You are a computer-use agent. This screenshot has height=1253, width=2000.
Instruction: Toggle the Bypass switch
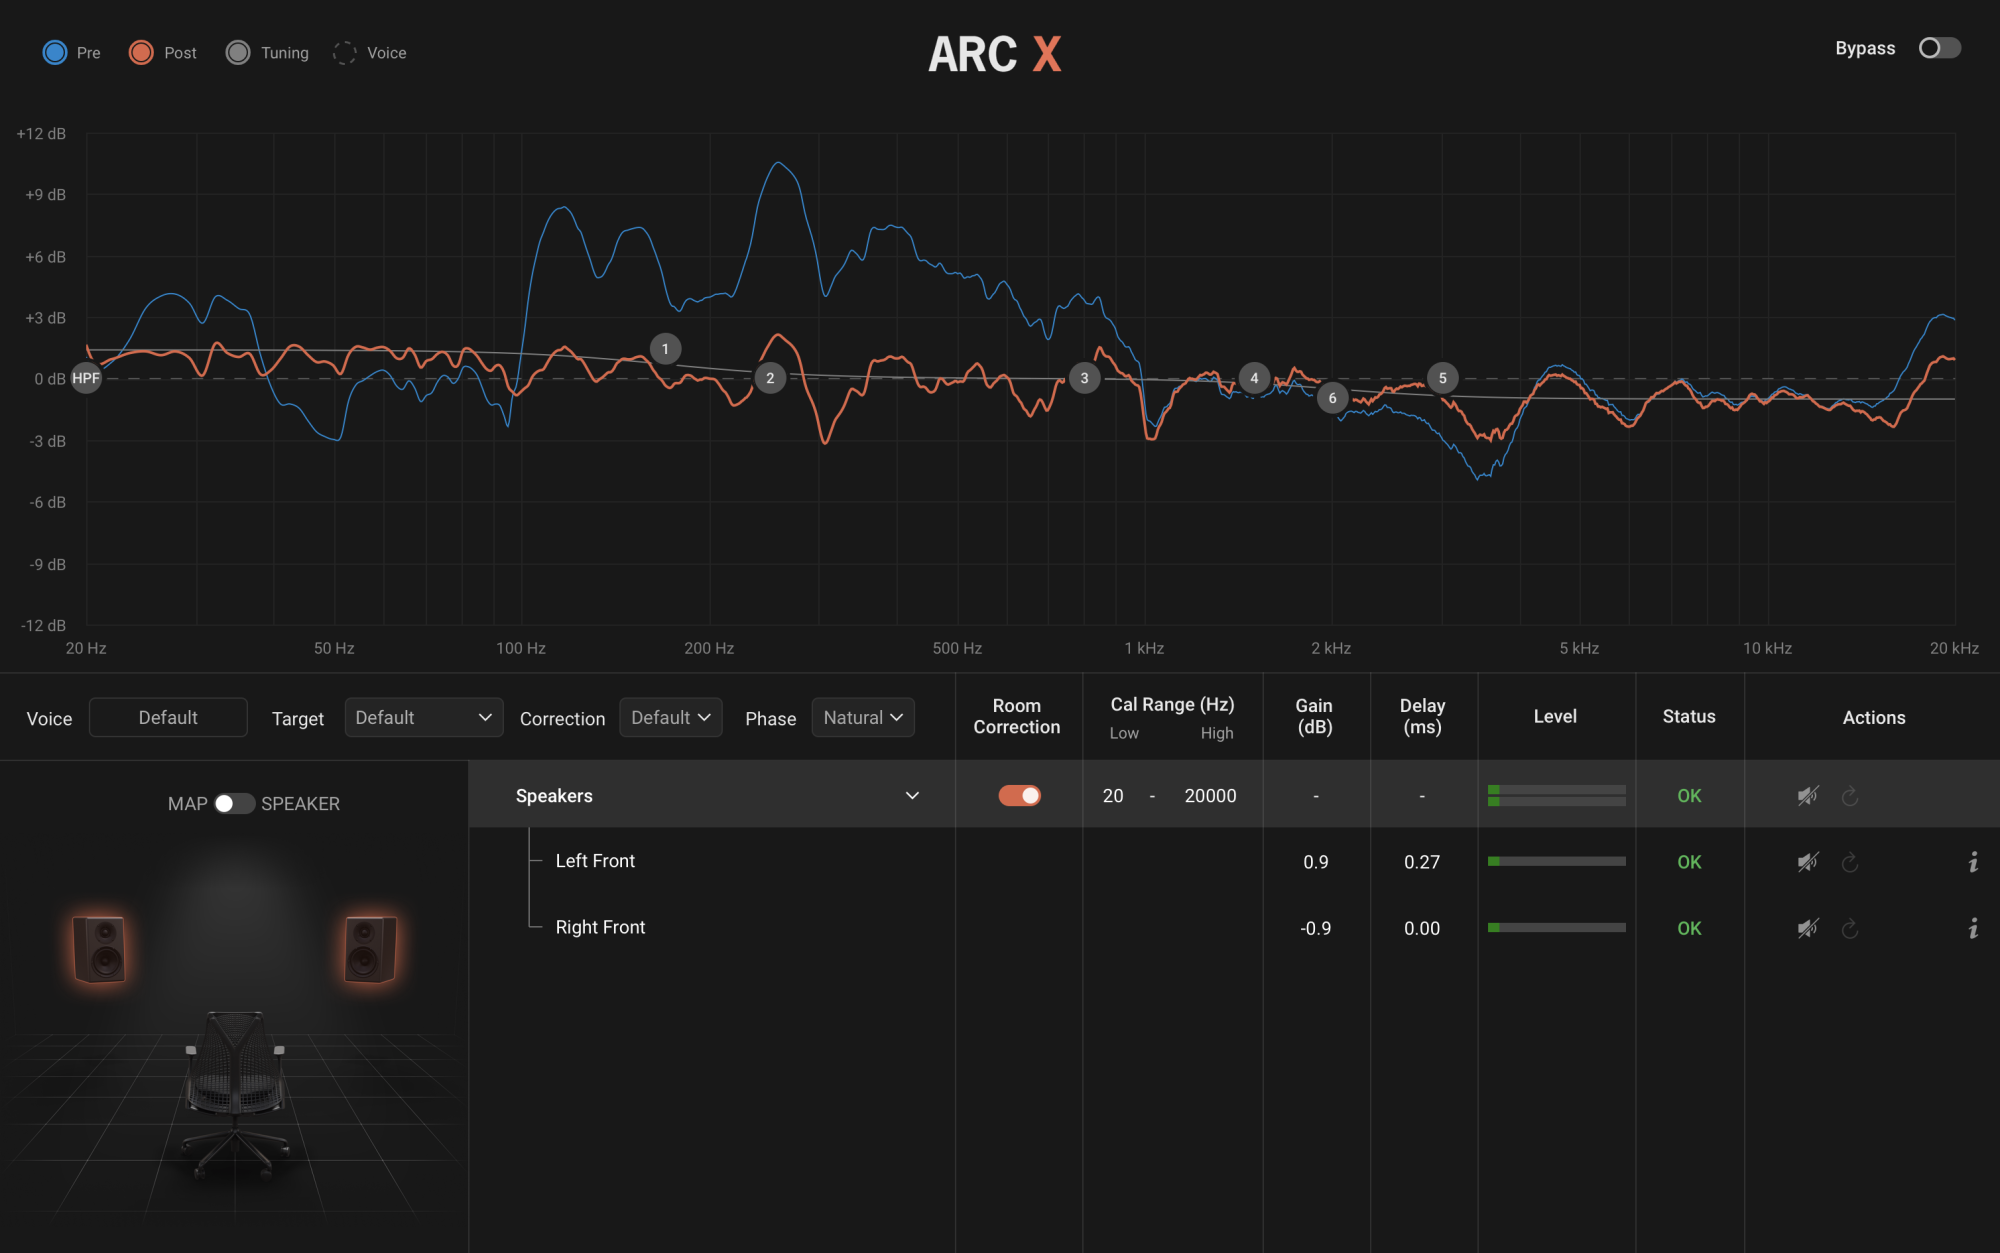[1939, 48]
